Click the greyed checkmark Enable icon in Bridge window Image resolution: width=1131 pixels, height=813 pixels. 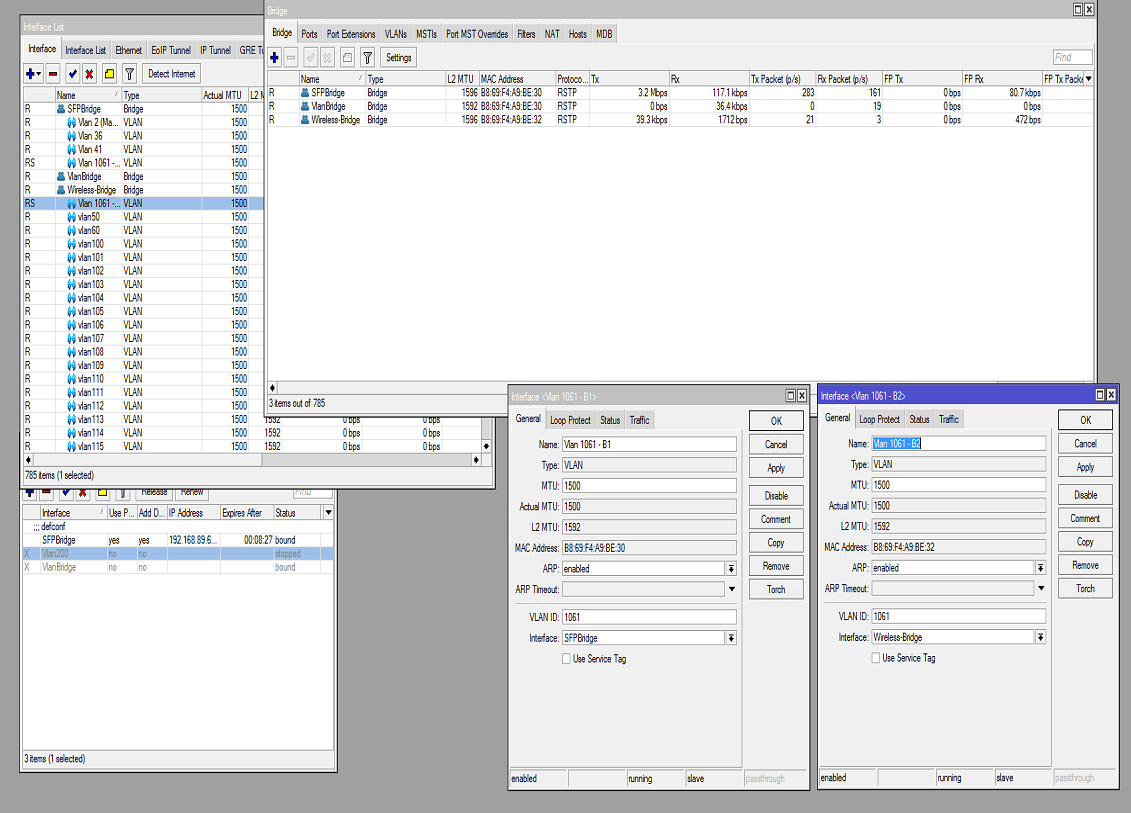pos(310,58)
